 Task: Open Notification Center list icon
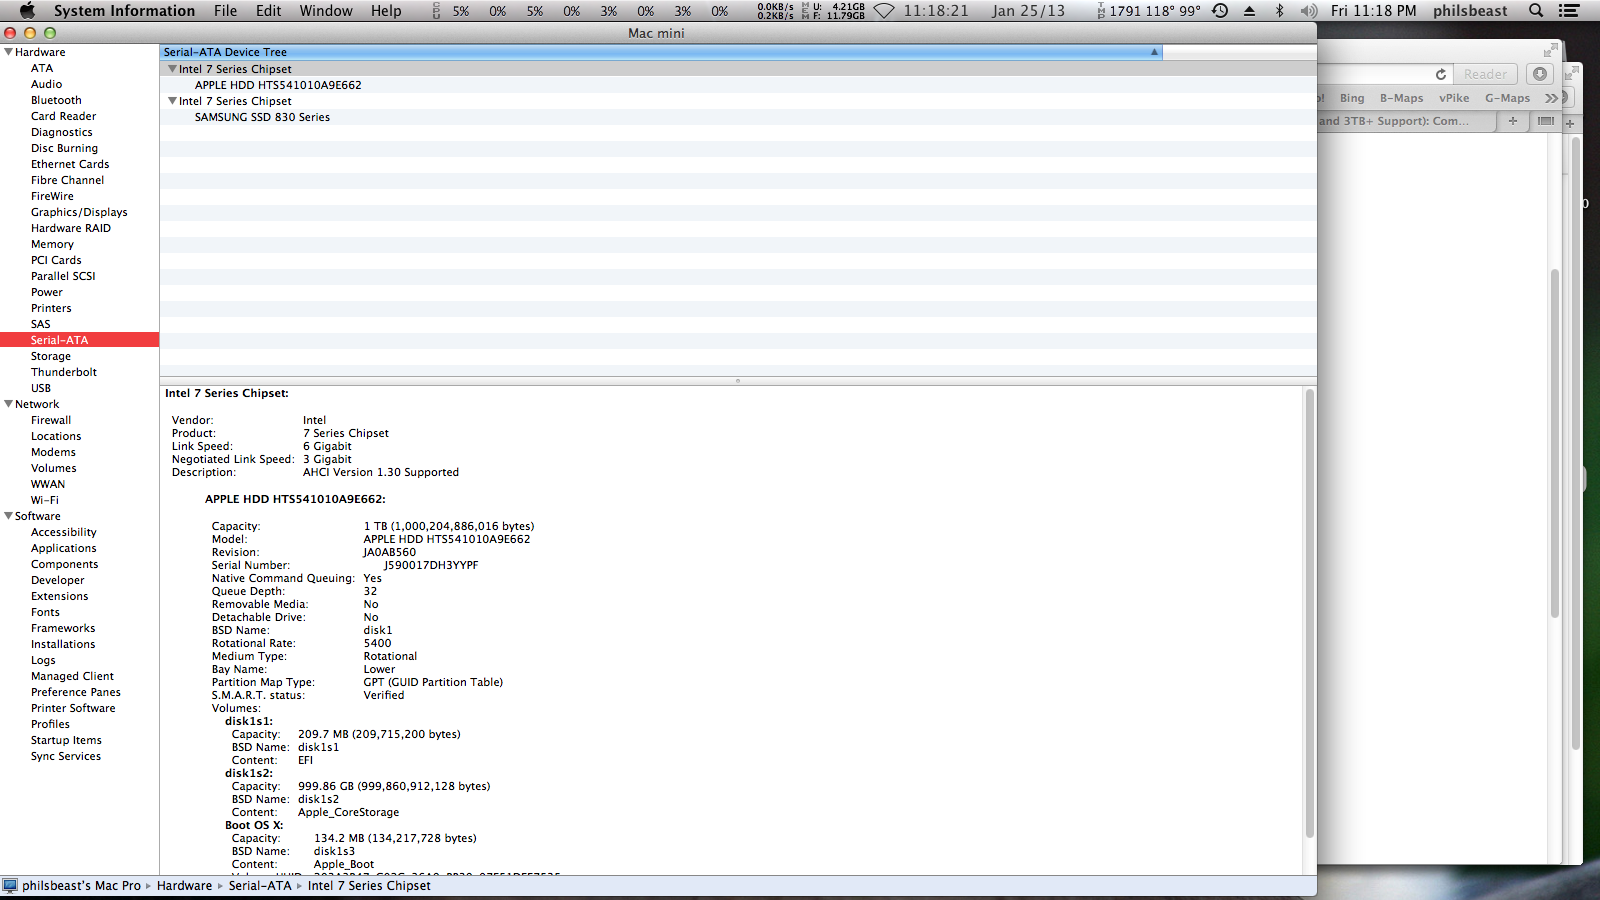[x=1570, y=11]
